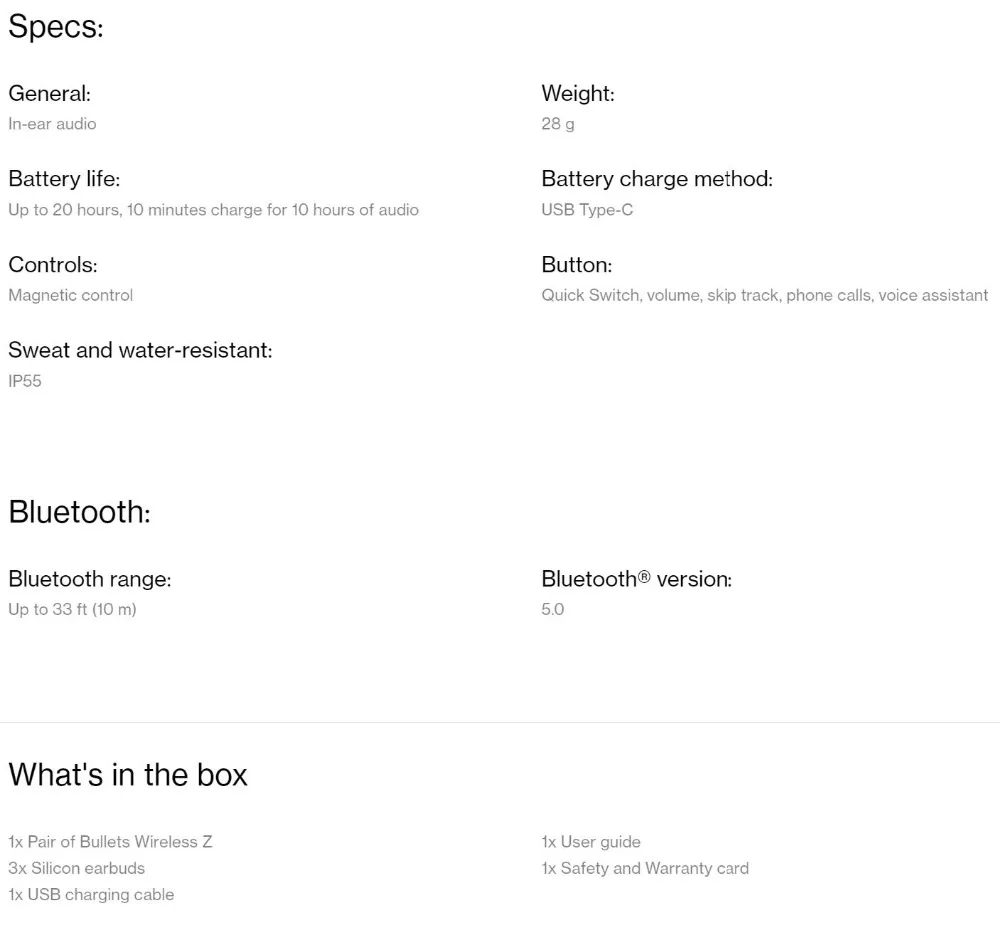Click the What's in the box heading
The image size is (1000, 928).
pyautogui.click(x=128, y=774)
